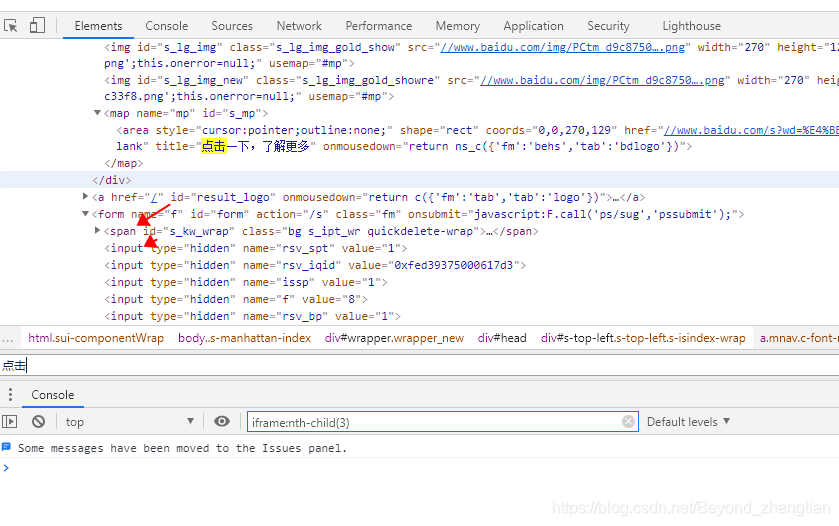Viewport: 839px width, 526px height.
Task: Select div#s-top-left breadcrumb
Action: click(x=643, y=338)
